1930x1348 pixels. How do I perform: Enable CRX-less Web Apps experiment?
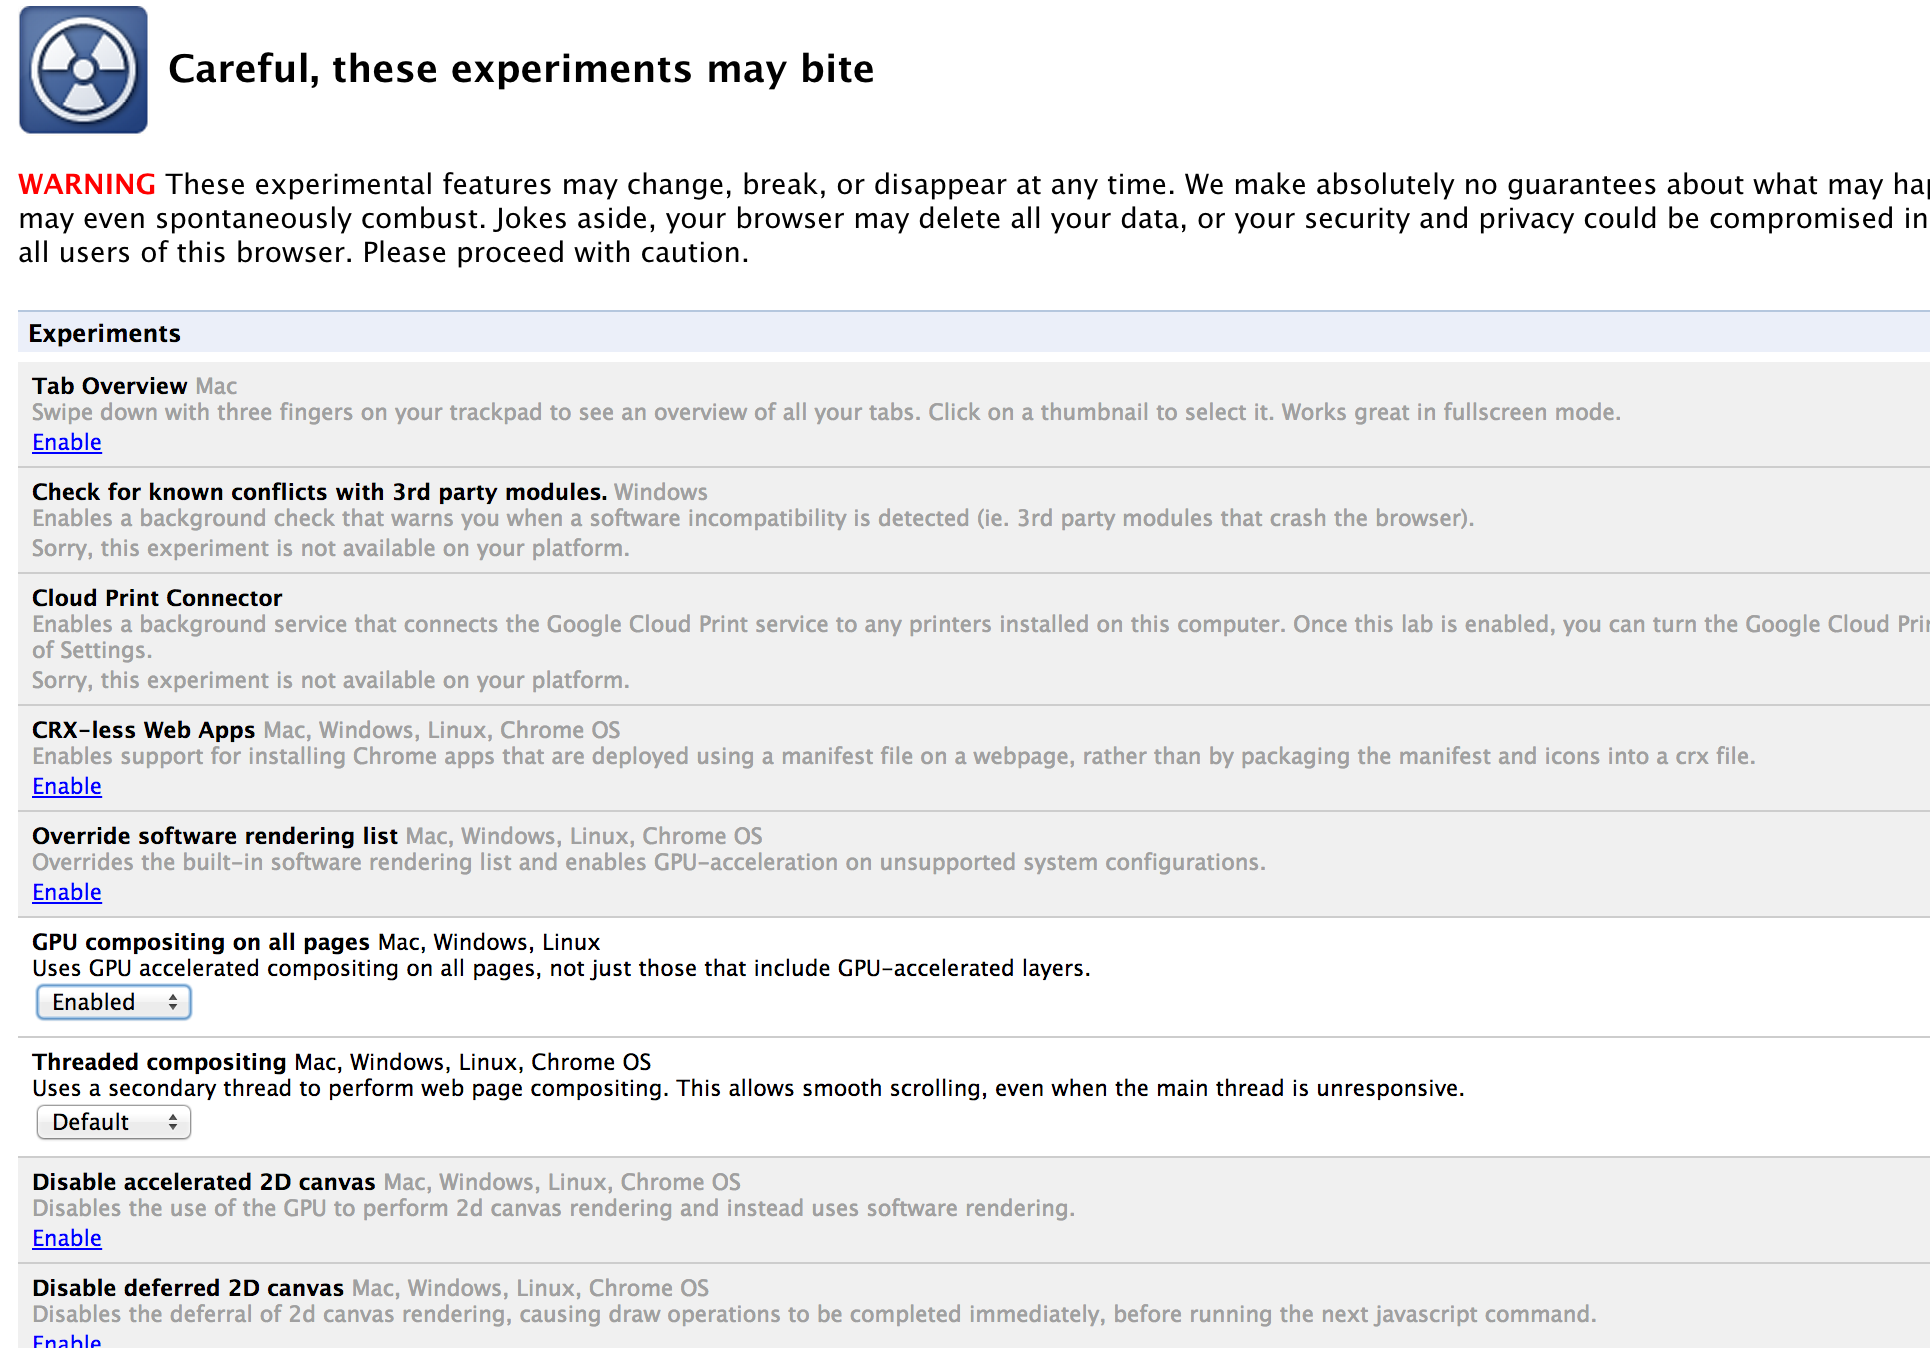point(67,786)
